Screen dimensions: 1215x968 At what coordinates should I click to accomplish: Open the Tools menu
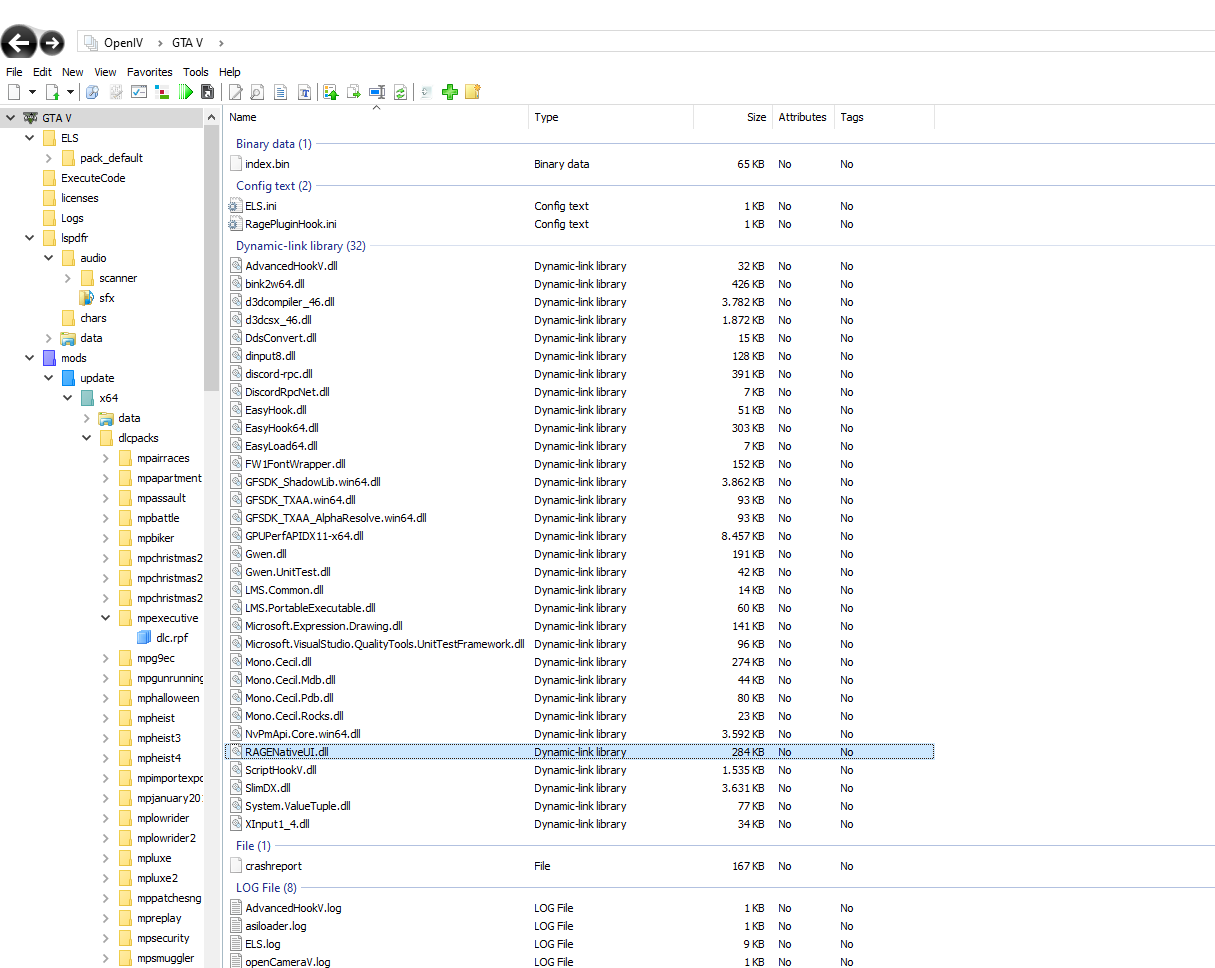pos(196,72)
